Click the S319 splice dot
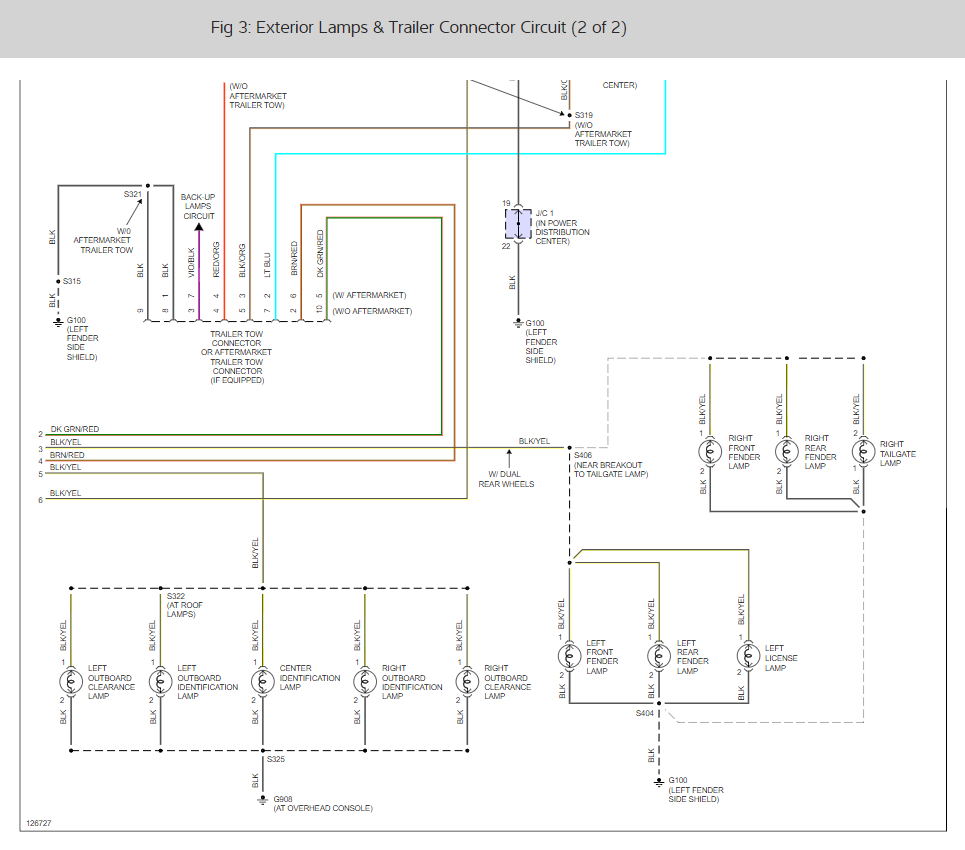Viewport: 965px width, 850px height. click(x=570, y=115)
